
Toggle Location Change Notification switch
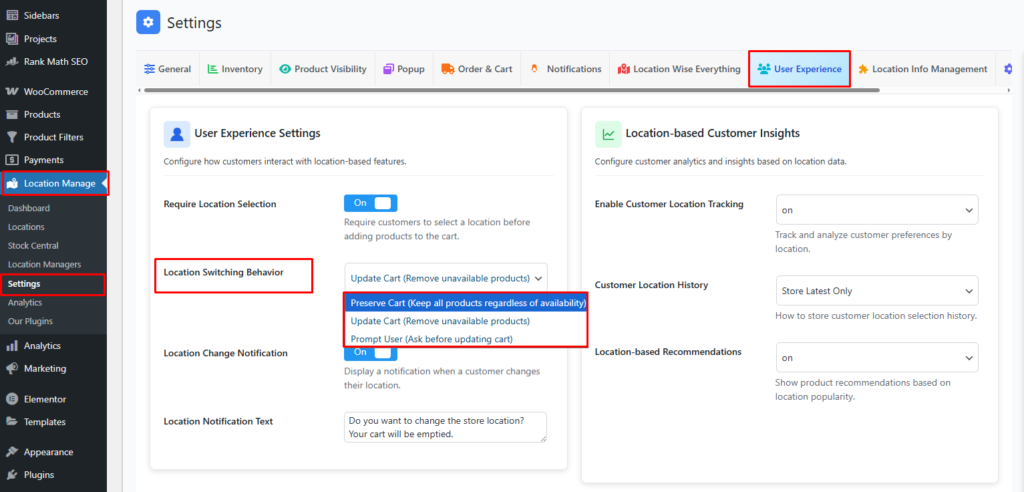pos(370,352)
